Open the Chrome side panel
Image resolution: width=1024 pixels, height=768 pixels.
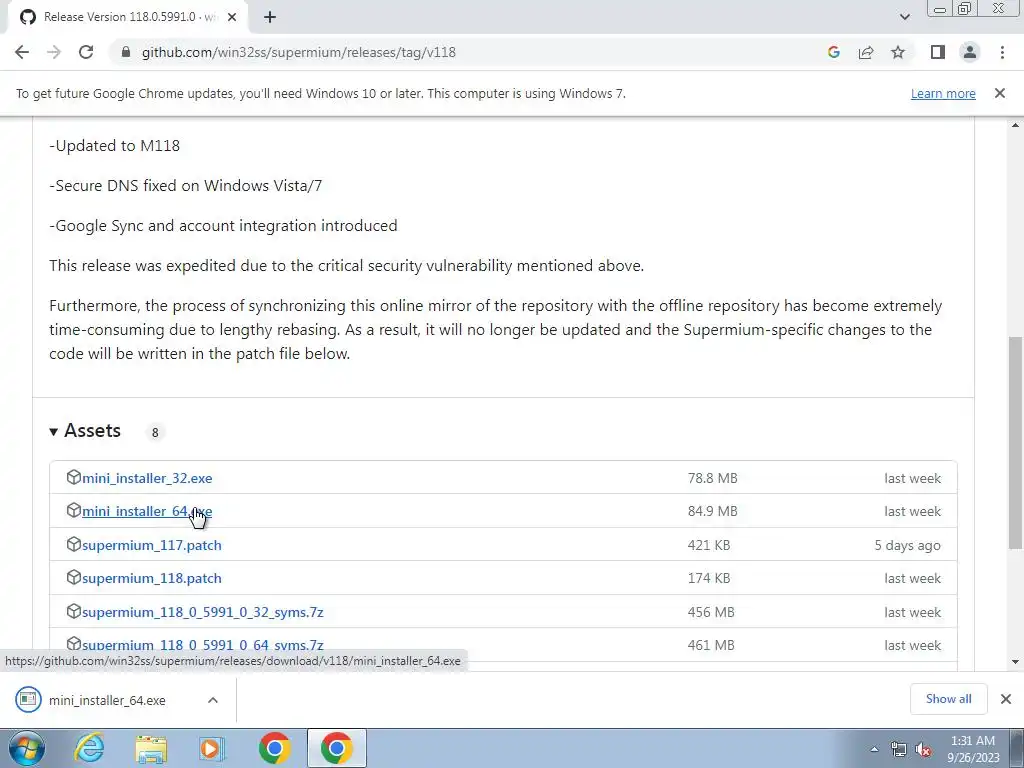(938, 52)
